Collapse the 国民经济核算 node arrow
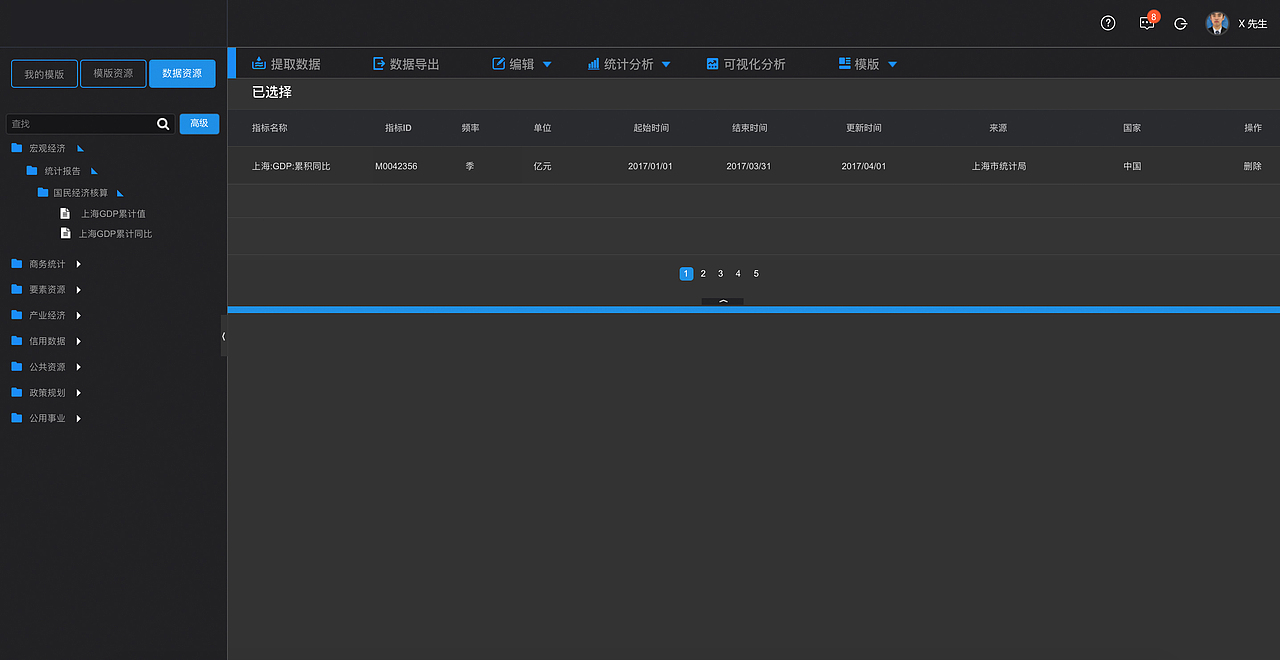The image size is (1280, 660). tap(121, 193)
